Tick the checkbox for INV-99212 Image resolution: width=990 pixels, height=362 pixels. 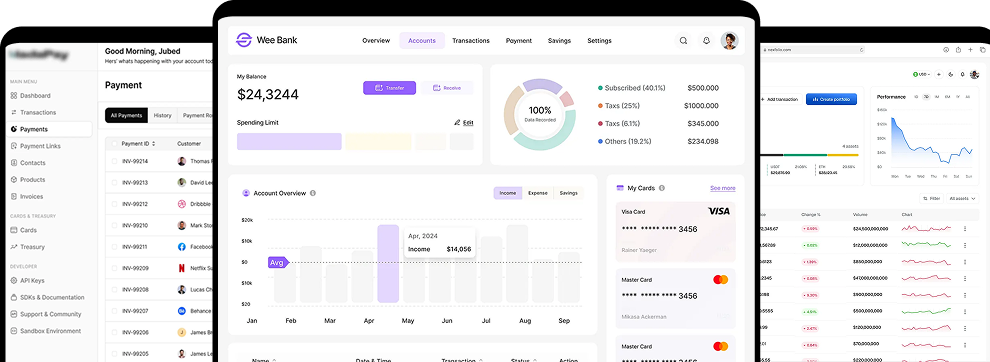[x=114, y=204]
